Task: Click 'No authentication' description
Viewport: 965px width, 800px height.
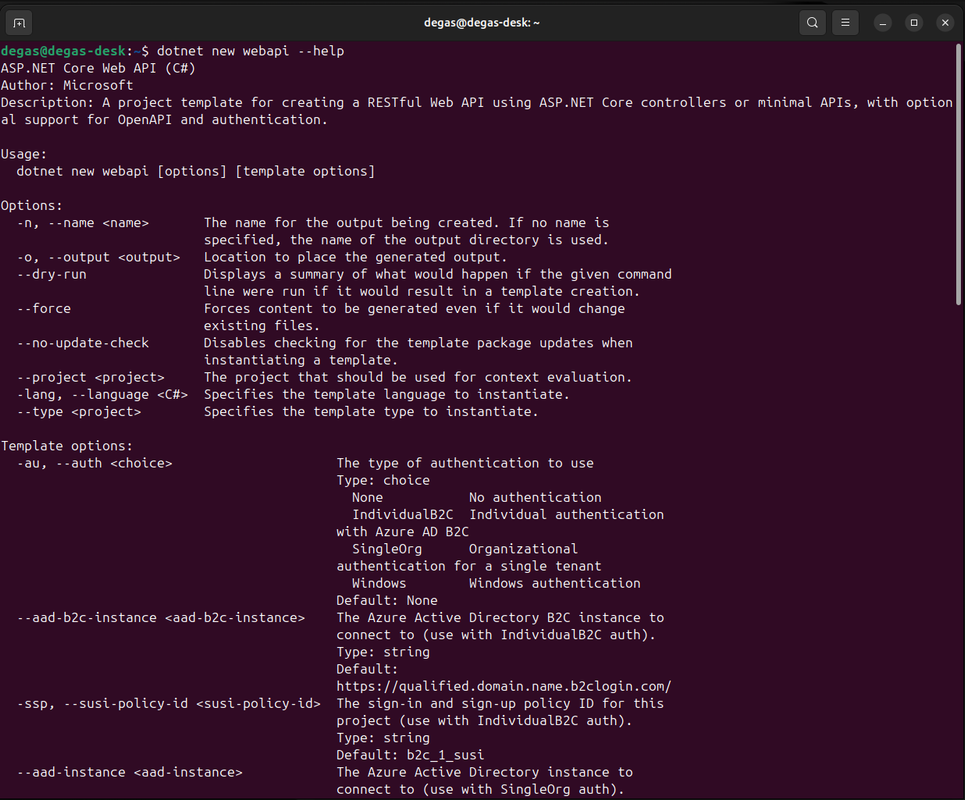Action: tap(535, 497)
